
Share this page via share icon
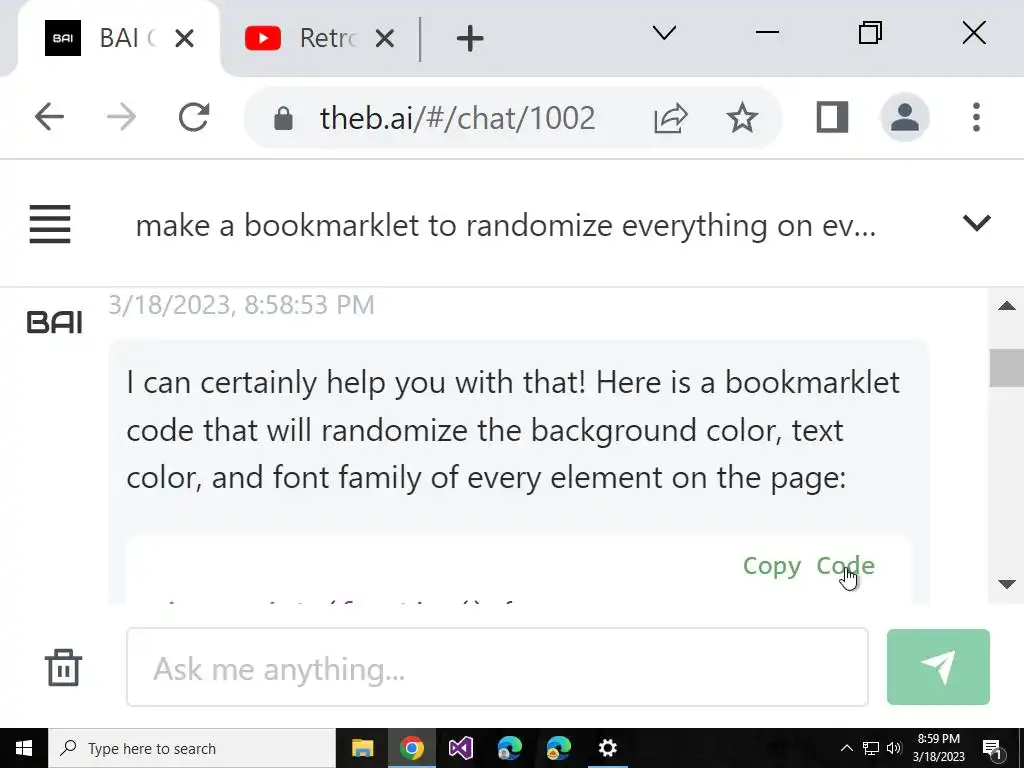[x=671, y=118]
